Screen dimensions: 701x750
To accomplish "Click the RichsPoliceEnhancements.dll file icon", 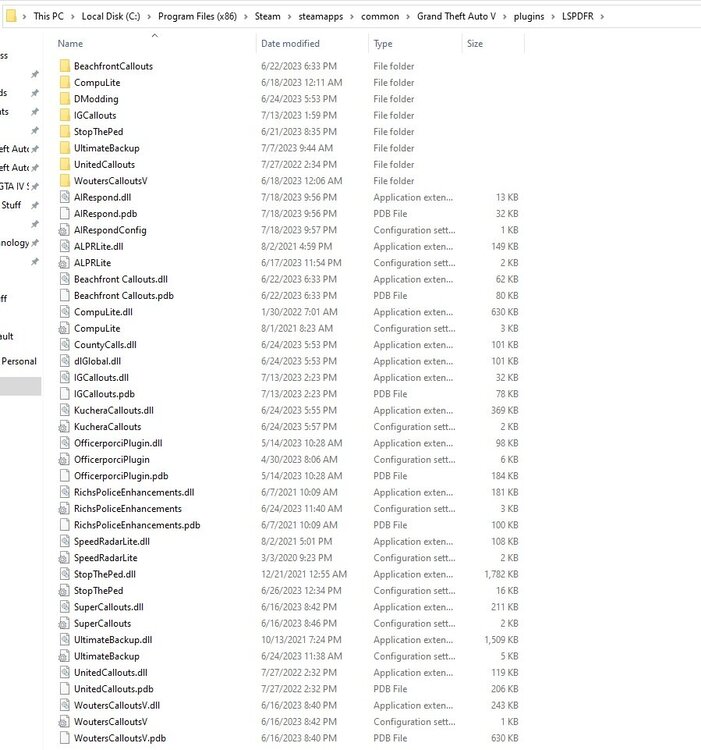I will (65, 492).
